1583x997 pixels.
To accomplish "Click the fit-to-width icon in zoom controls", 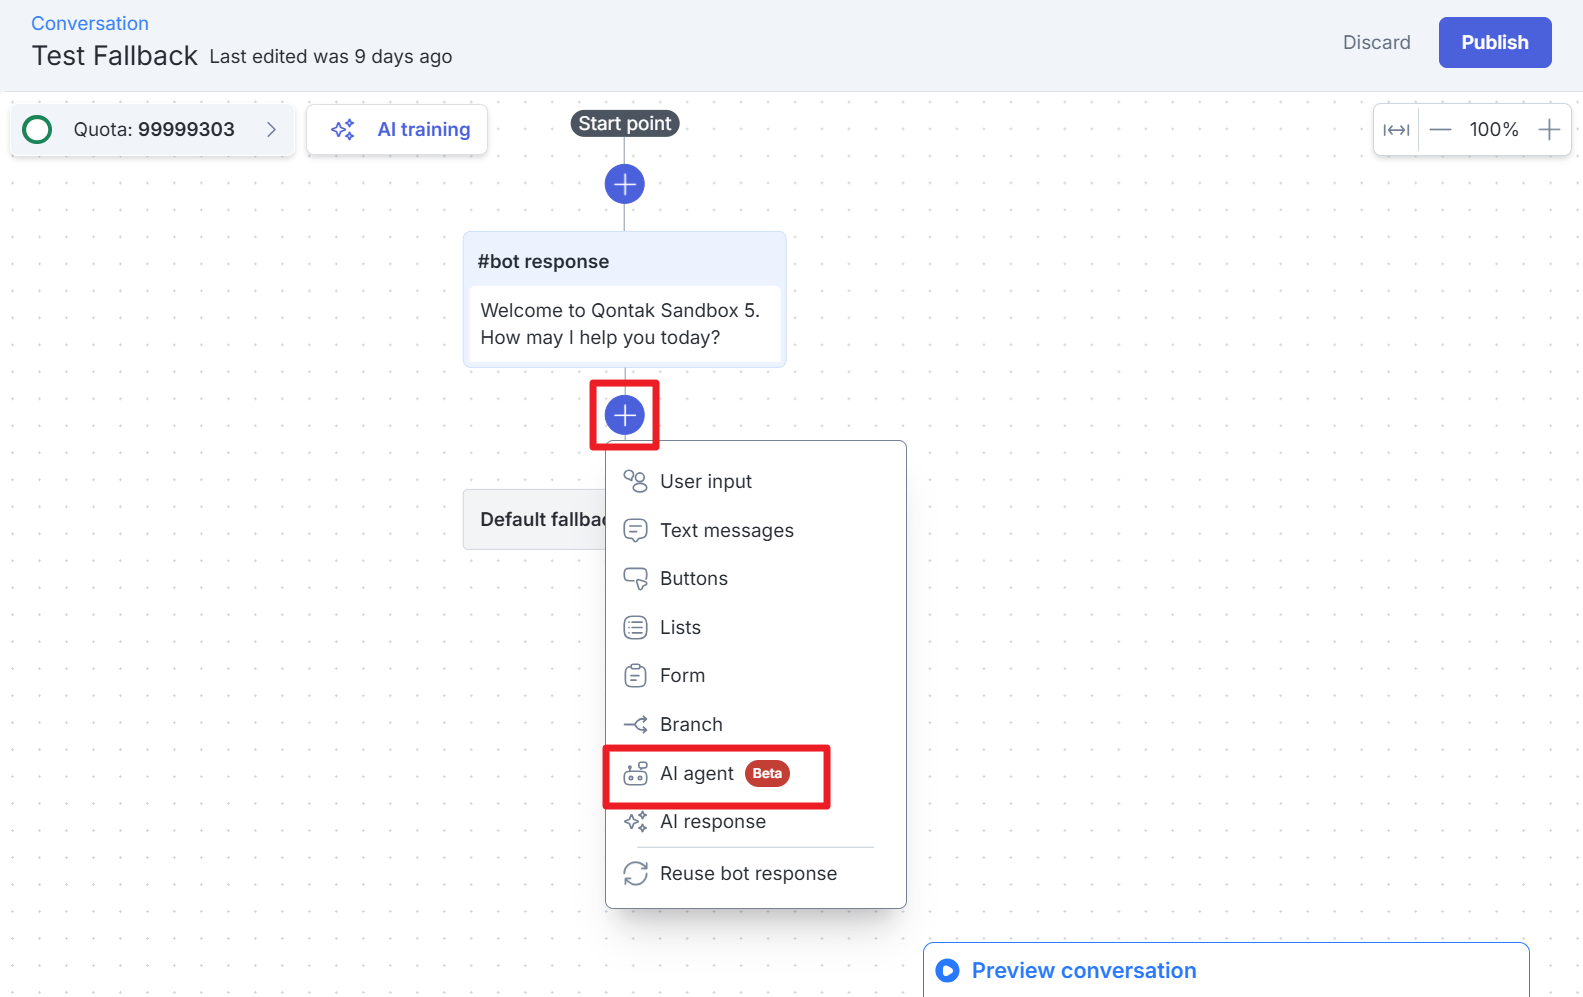I will 1396,130.
